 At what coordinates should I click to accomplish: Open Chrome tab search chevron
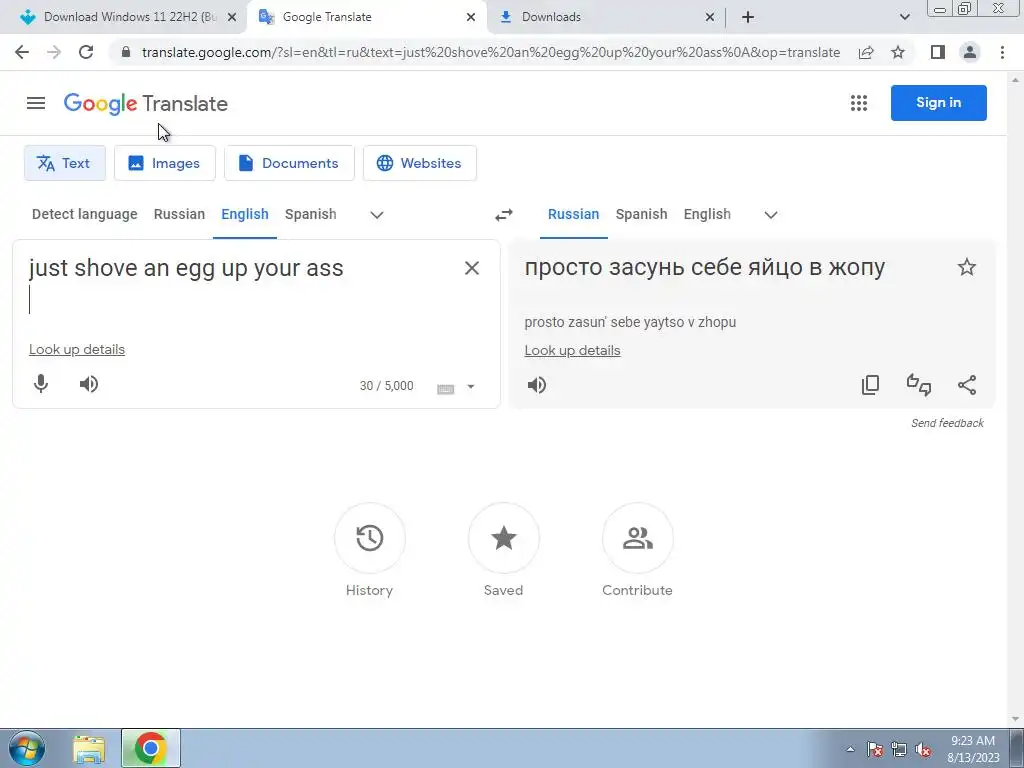904,17
